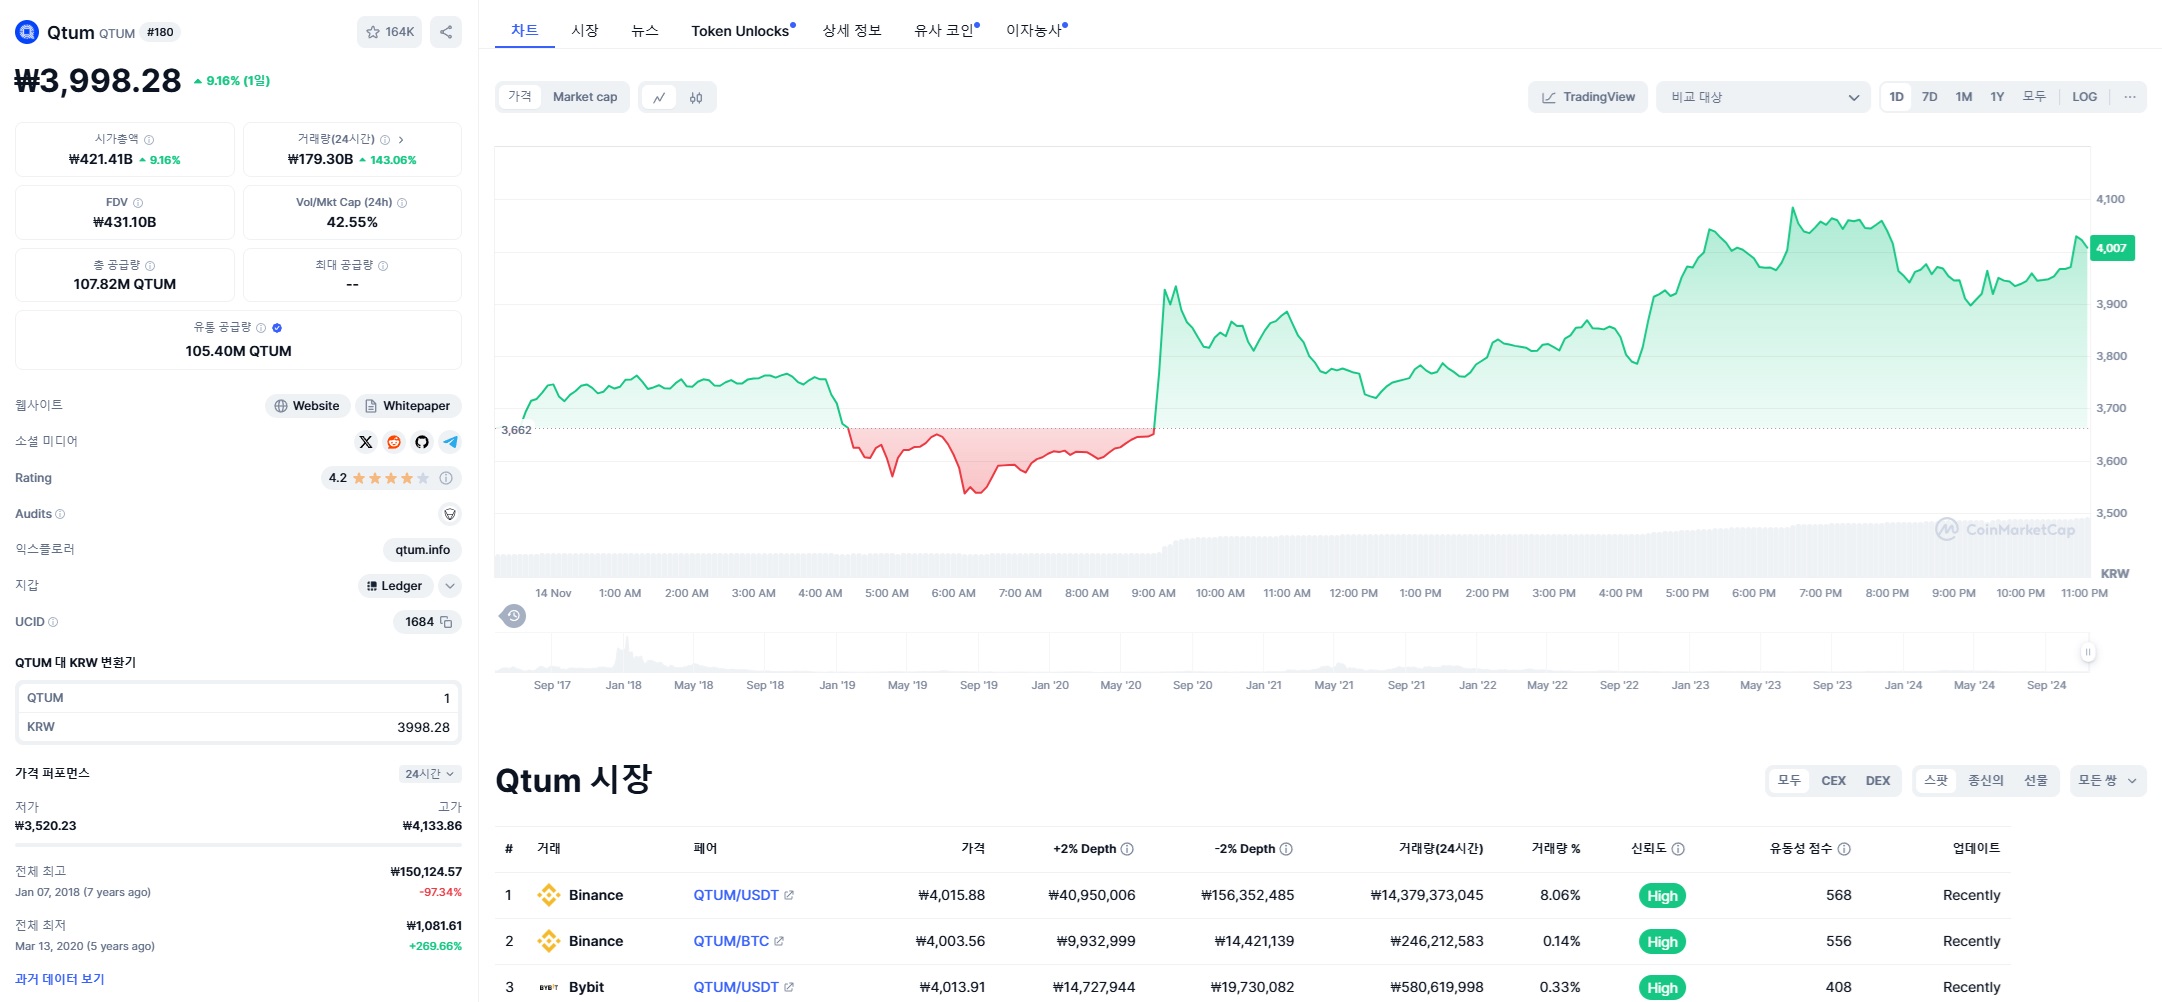The height and width of the screenshot is (1002, 2162).
Task: Click the circulating supply verified badge
Action: coord(277,328)
